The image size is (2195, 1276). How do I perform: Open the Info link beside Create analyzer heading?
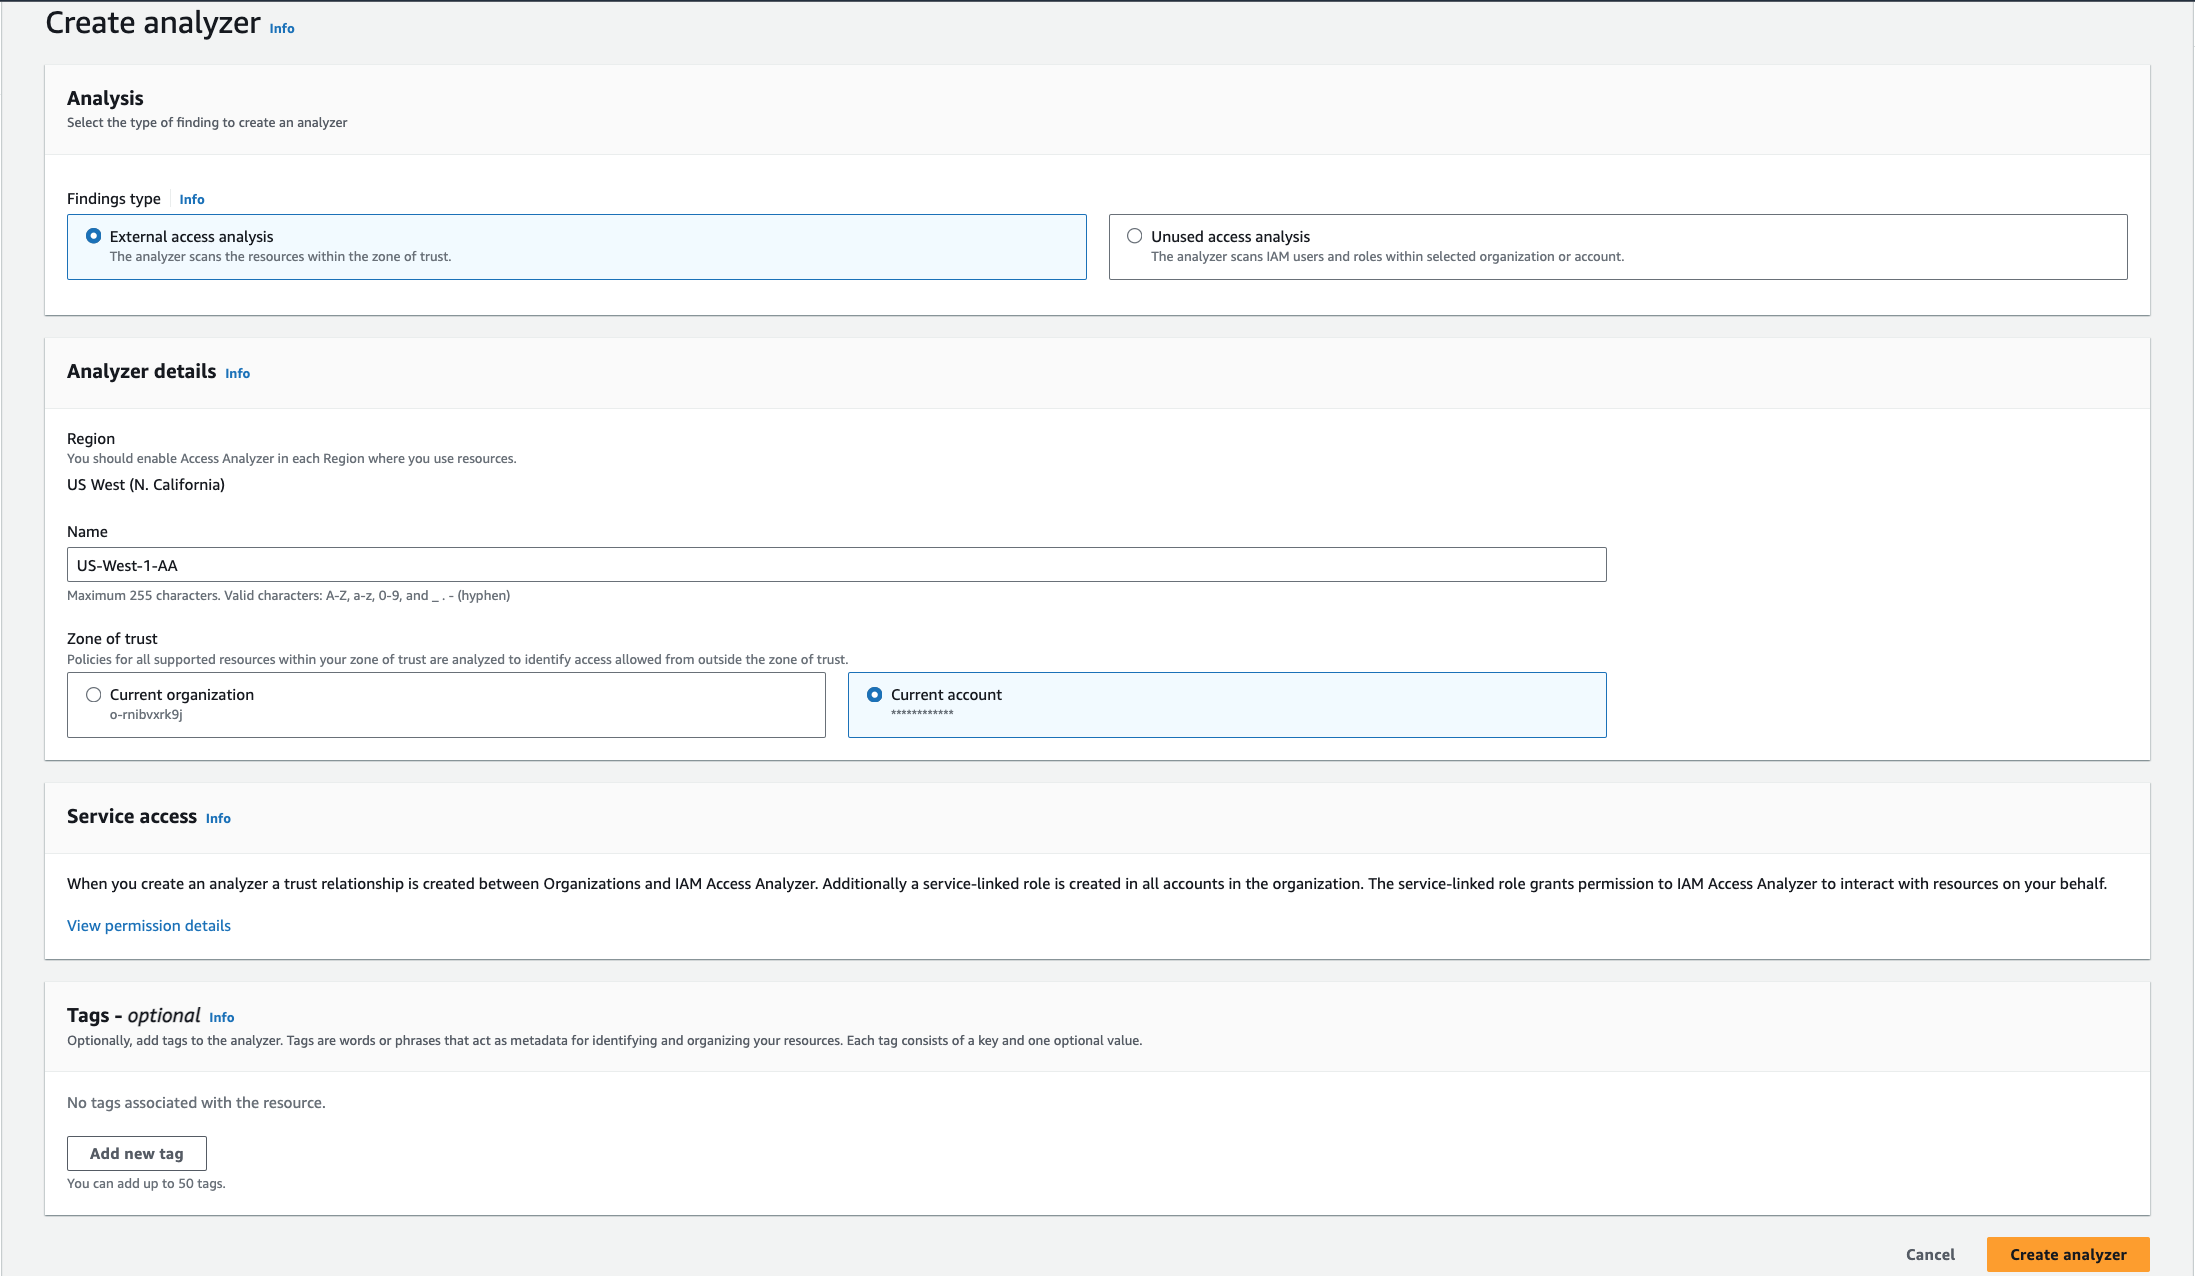(281, 28)
